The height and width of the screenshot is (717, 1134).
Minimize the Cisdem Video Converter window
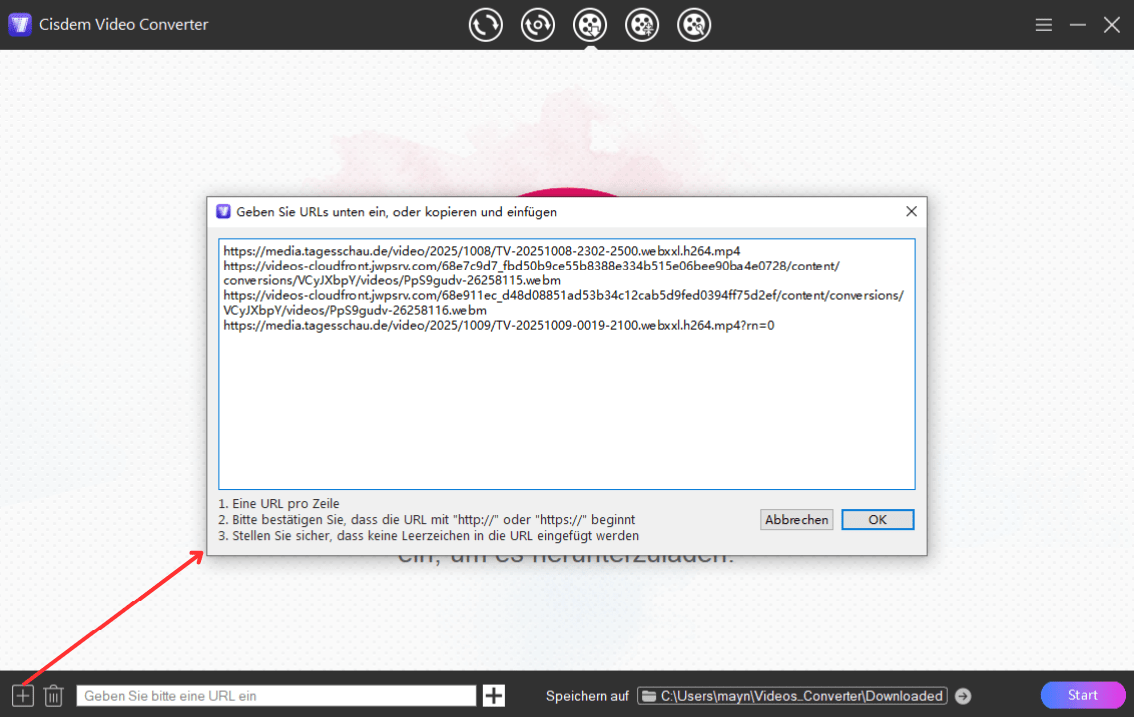tap(1078, 25)
